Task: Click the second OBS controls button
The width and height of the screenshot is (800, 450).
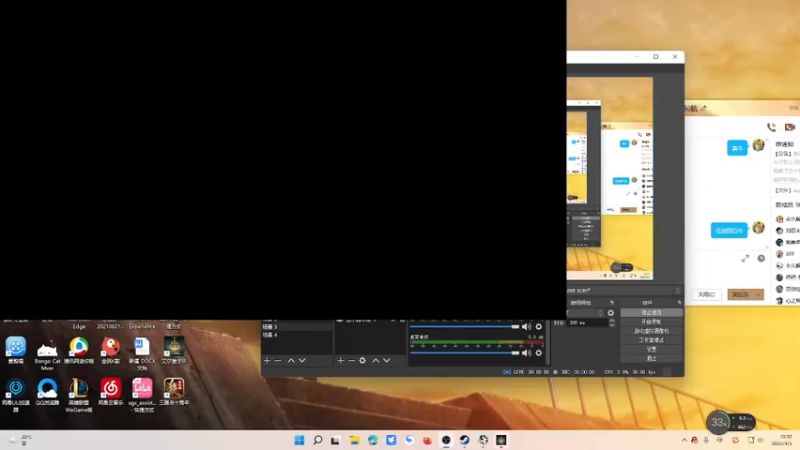Action: point(652,321)
